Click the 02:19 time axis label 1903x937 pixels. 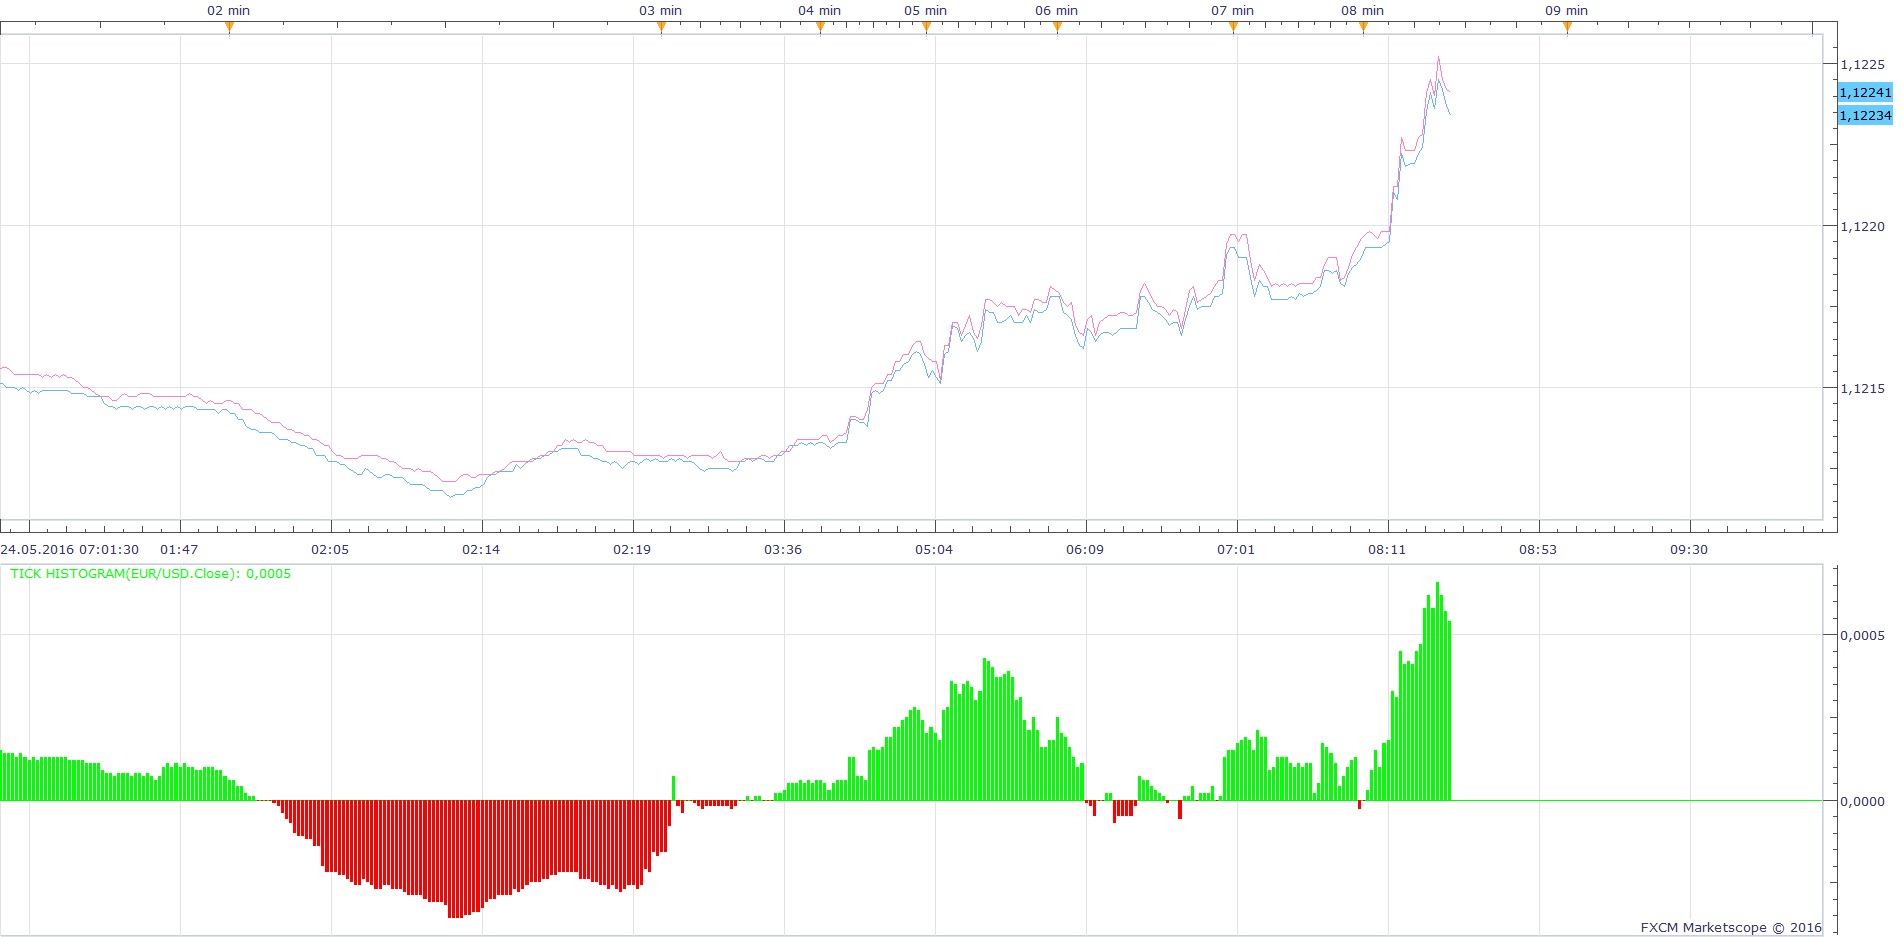(632, 550)
